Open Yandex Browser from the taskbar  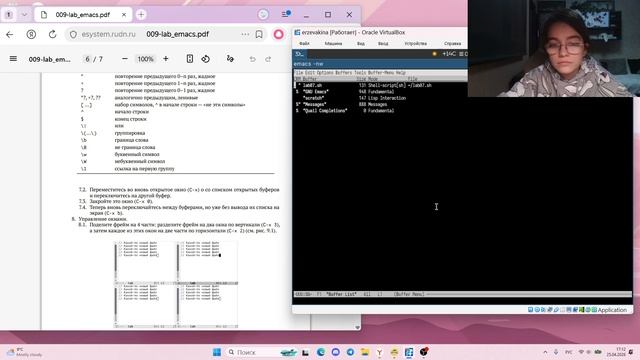(380, 352)
